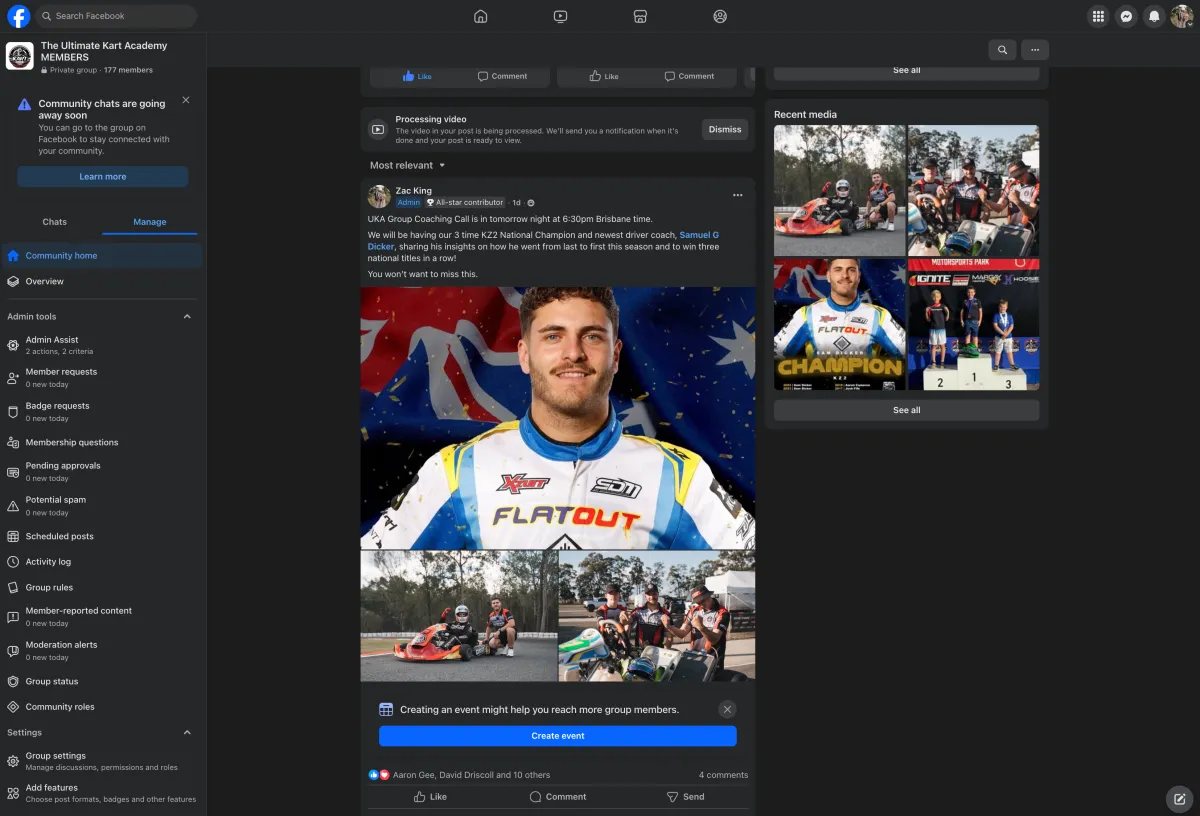1200x816 pixels.
Task: Go to Facebook Home icon
Action: click(480, 16)
